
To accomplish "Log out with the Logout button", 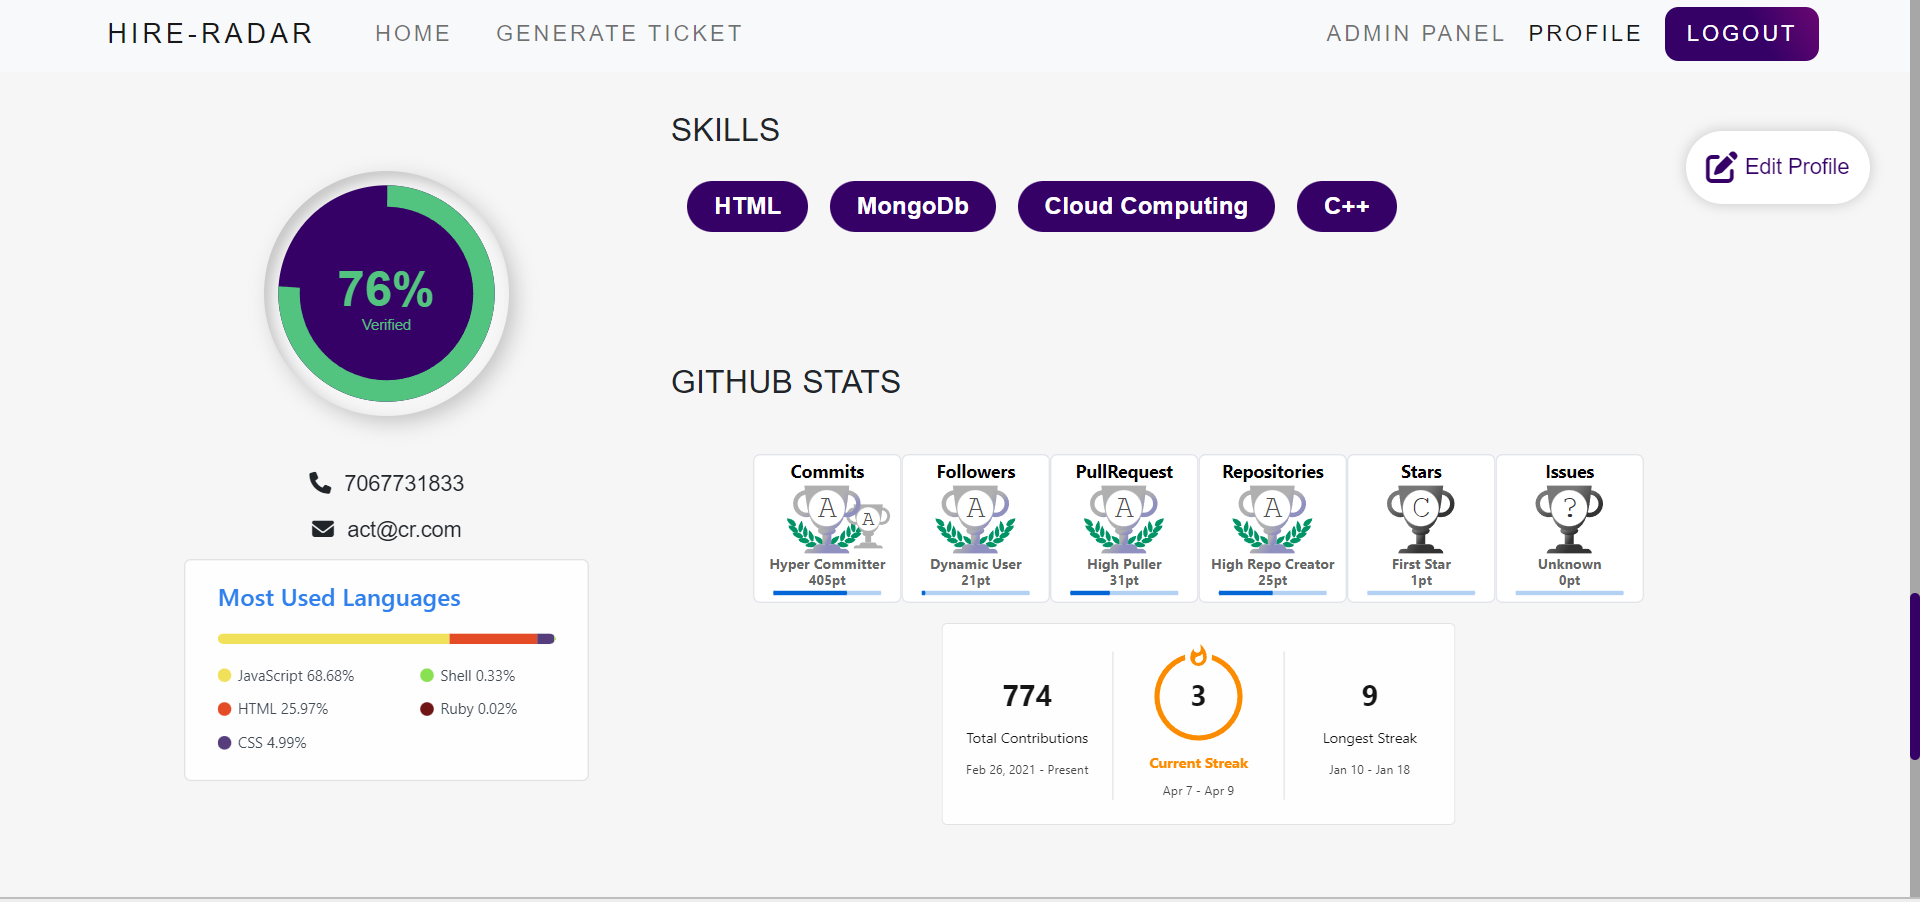I will pos(1741,34).
